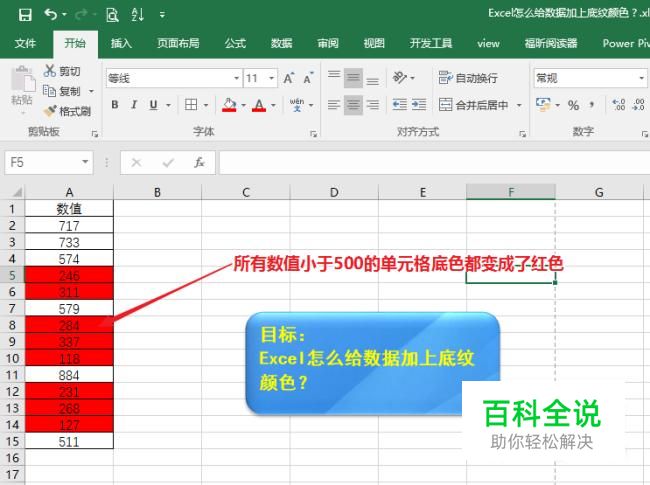Screen dimensions: 650x485
Task: Apply comma style
Action: [592, 105]
